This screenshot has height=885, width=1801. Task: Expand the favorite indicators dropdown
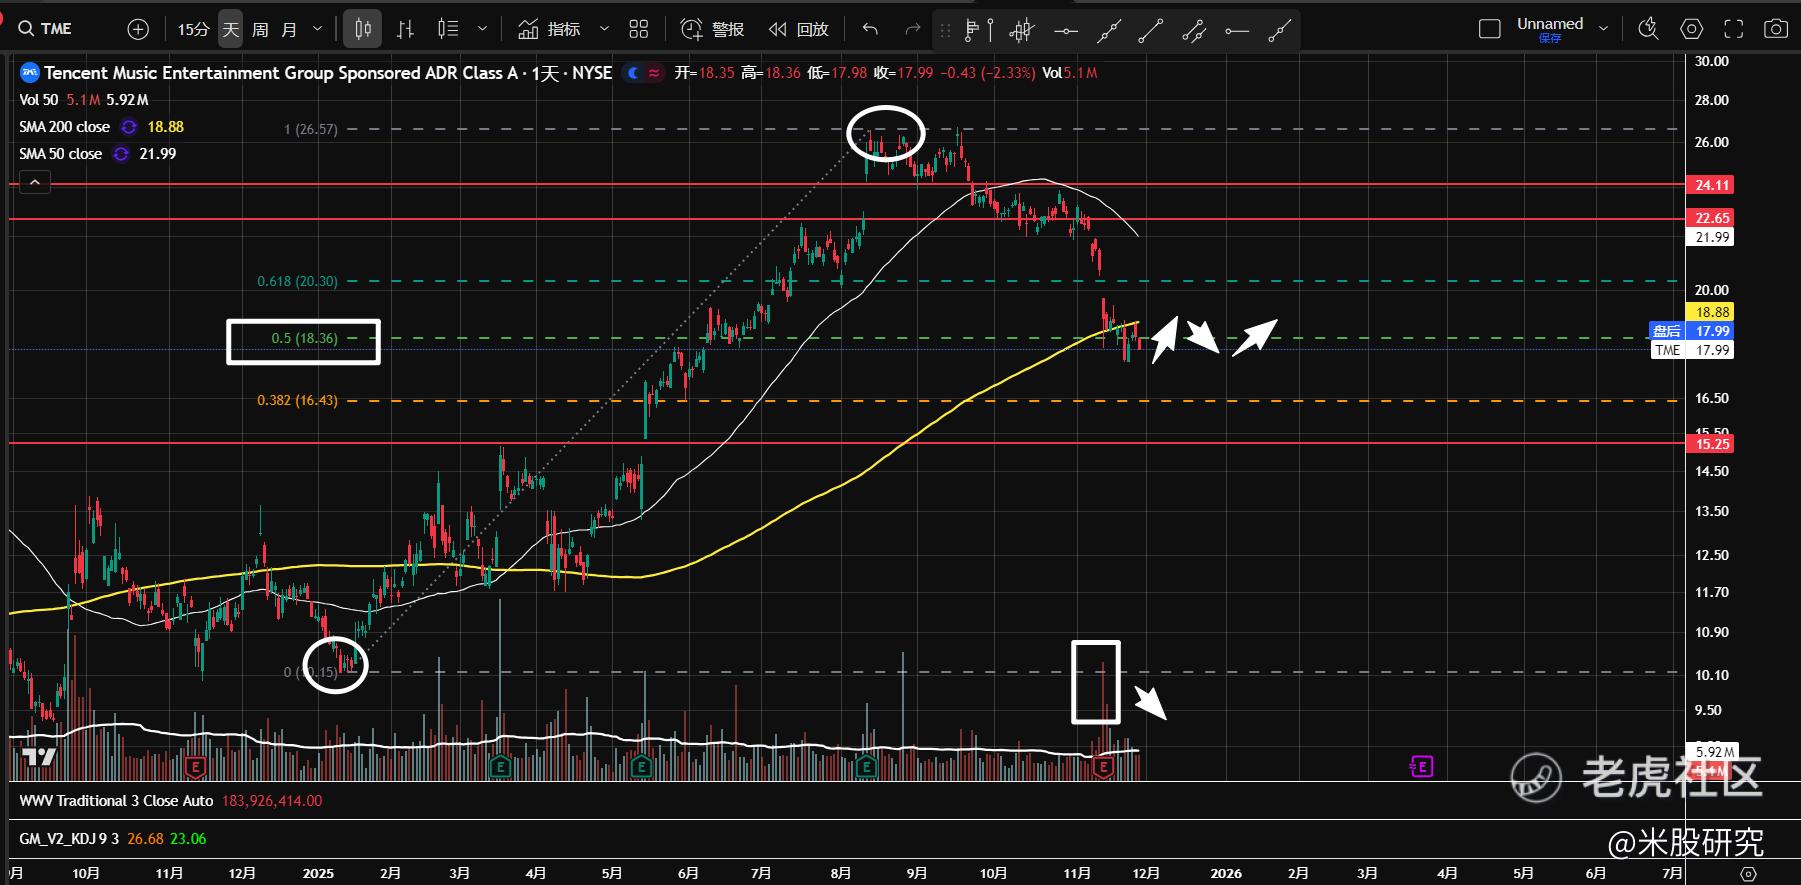tap(604, 29)
